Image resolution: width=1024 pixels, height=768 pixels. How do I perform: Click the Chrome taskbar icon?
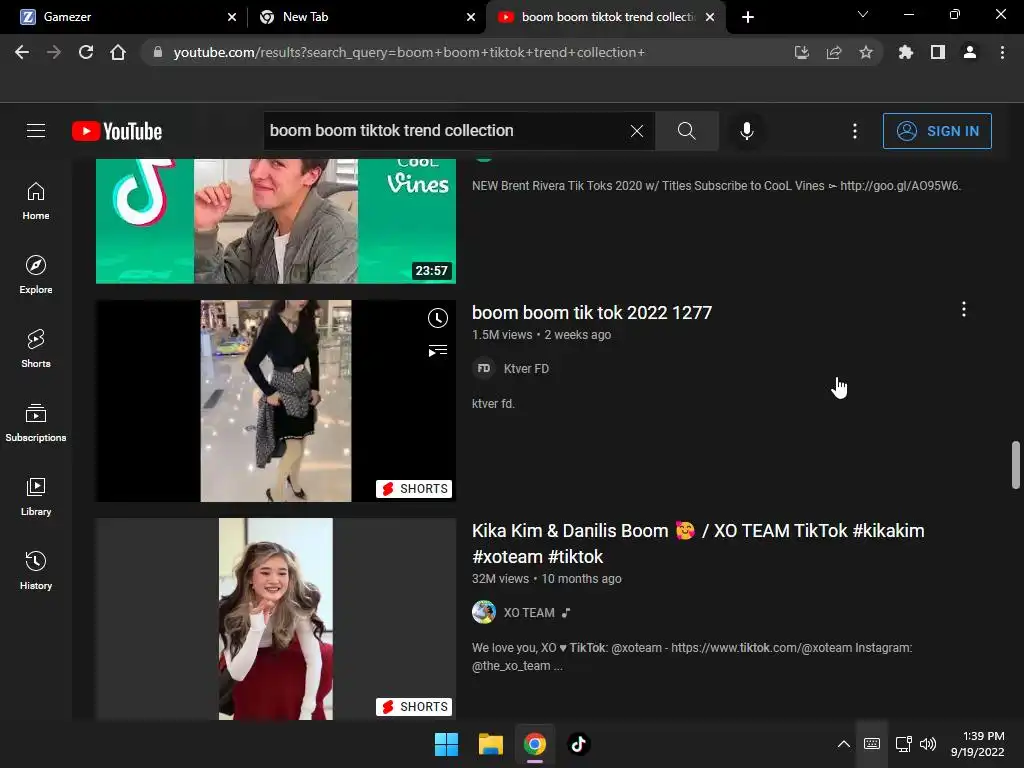tap(534, 744)
